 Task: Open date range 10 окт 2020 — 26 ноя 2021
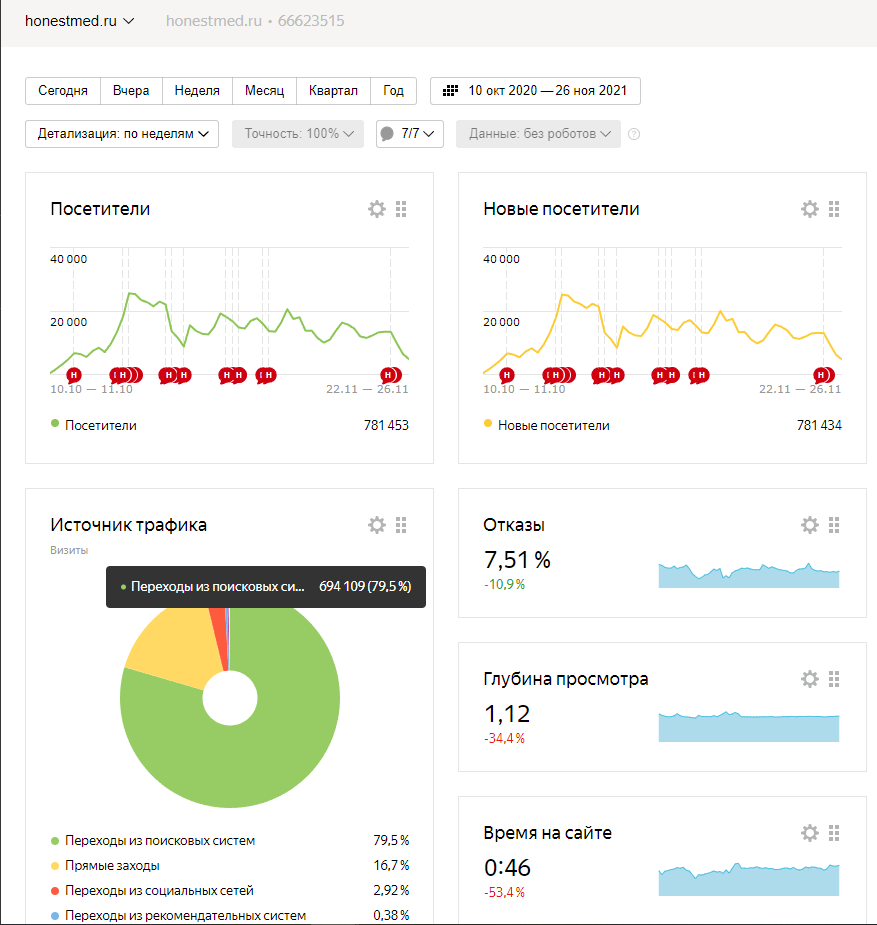535,91
